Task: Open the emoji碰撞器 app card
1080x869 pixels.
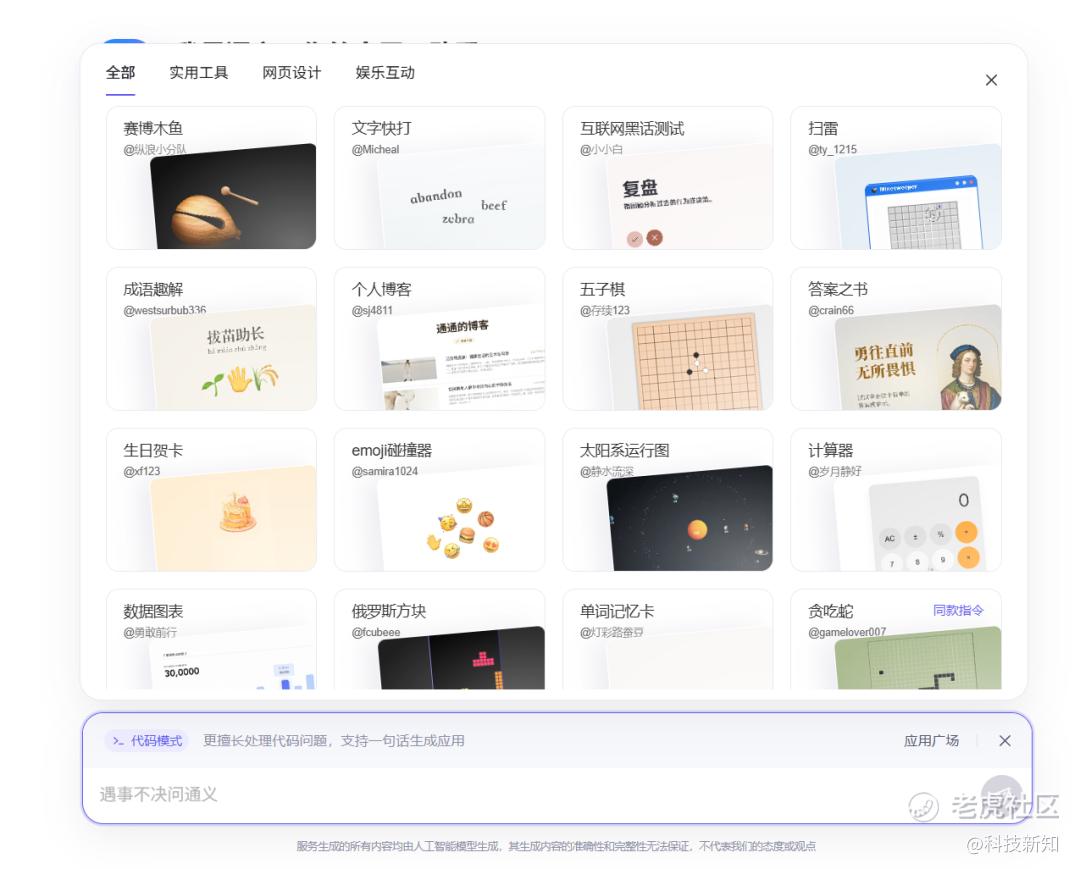Action: click(439, 500)
